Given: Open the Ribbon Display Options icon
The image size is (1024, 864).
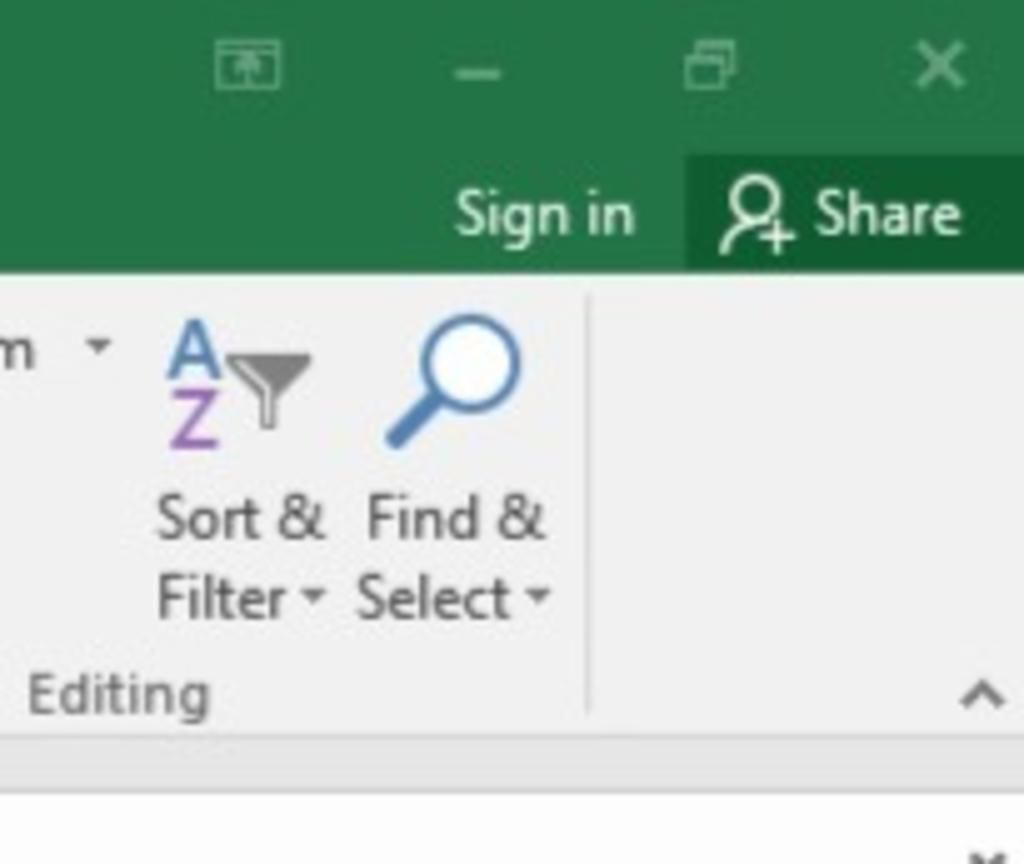Looking at the screenshot, I should [x=248, y=64].
